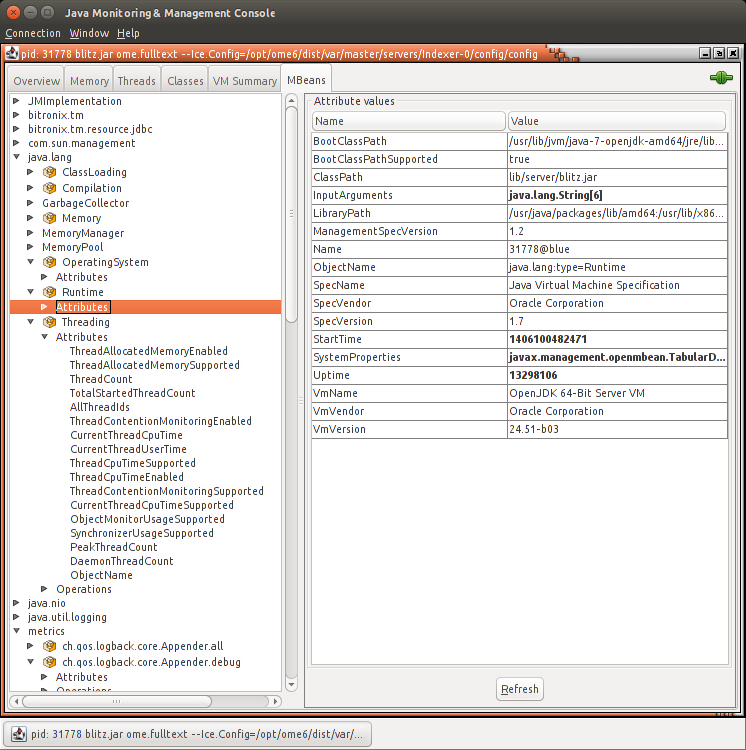Image resolution: width=746 pixels, height=750 pixels.
Task: Open the SystemProperties tabular data value
Action: (616, 357)
